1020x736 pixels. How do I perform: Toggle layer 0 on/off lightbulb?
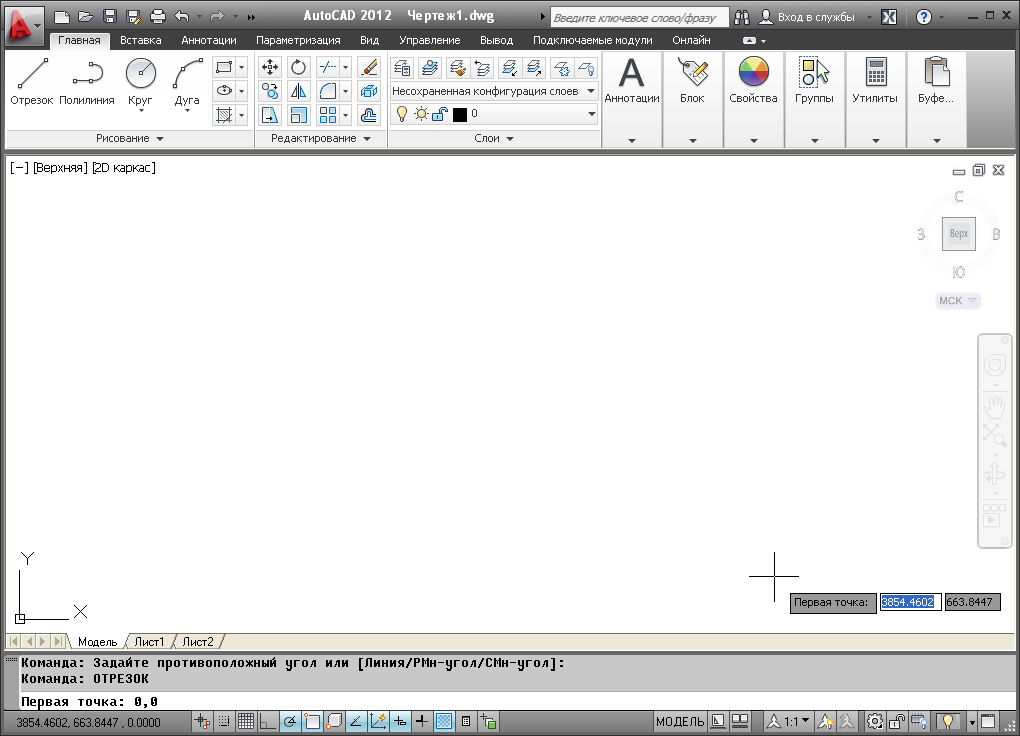tap(402, 114)
